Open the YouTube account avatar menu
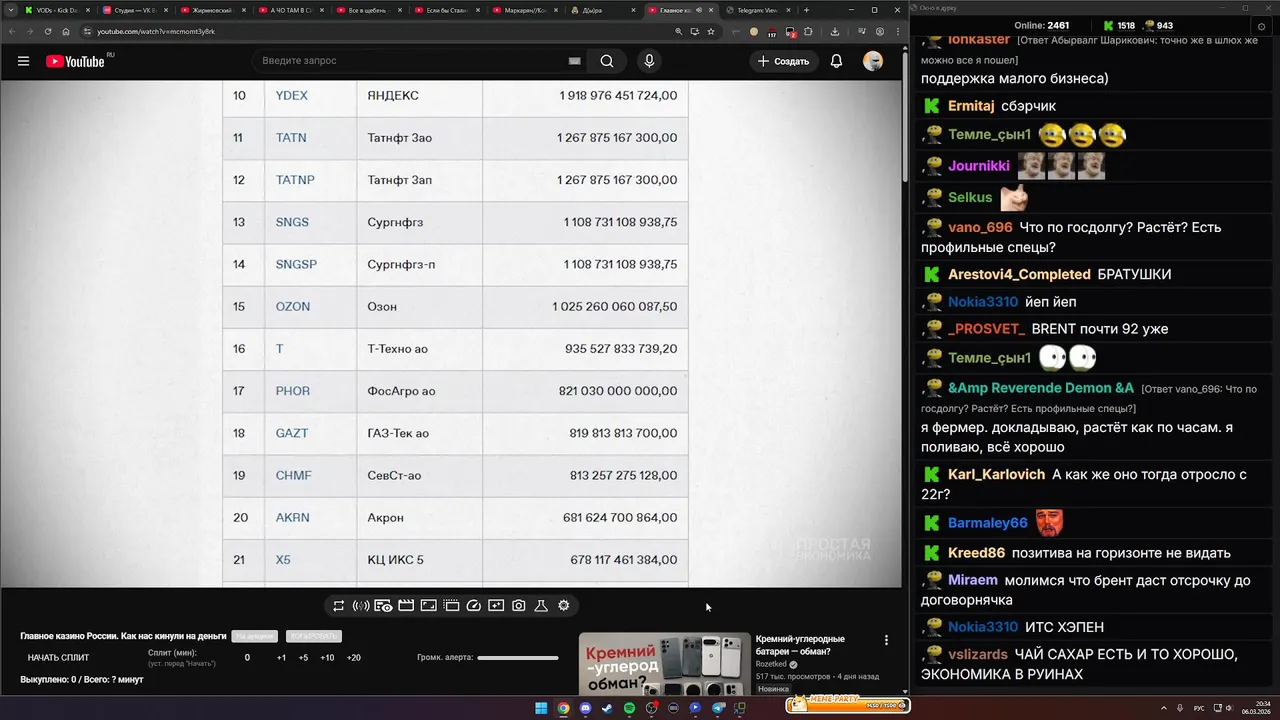 tap(873, 61)
